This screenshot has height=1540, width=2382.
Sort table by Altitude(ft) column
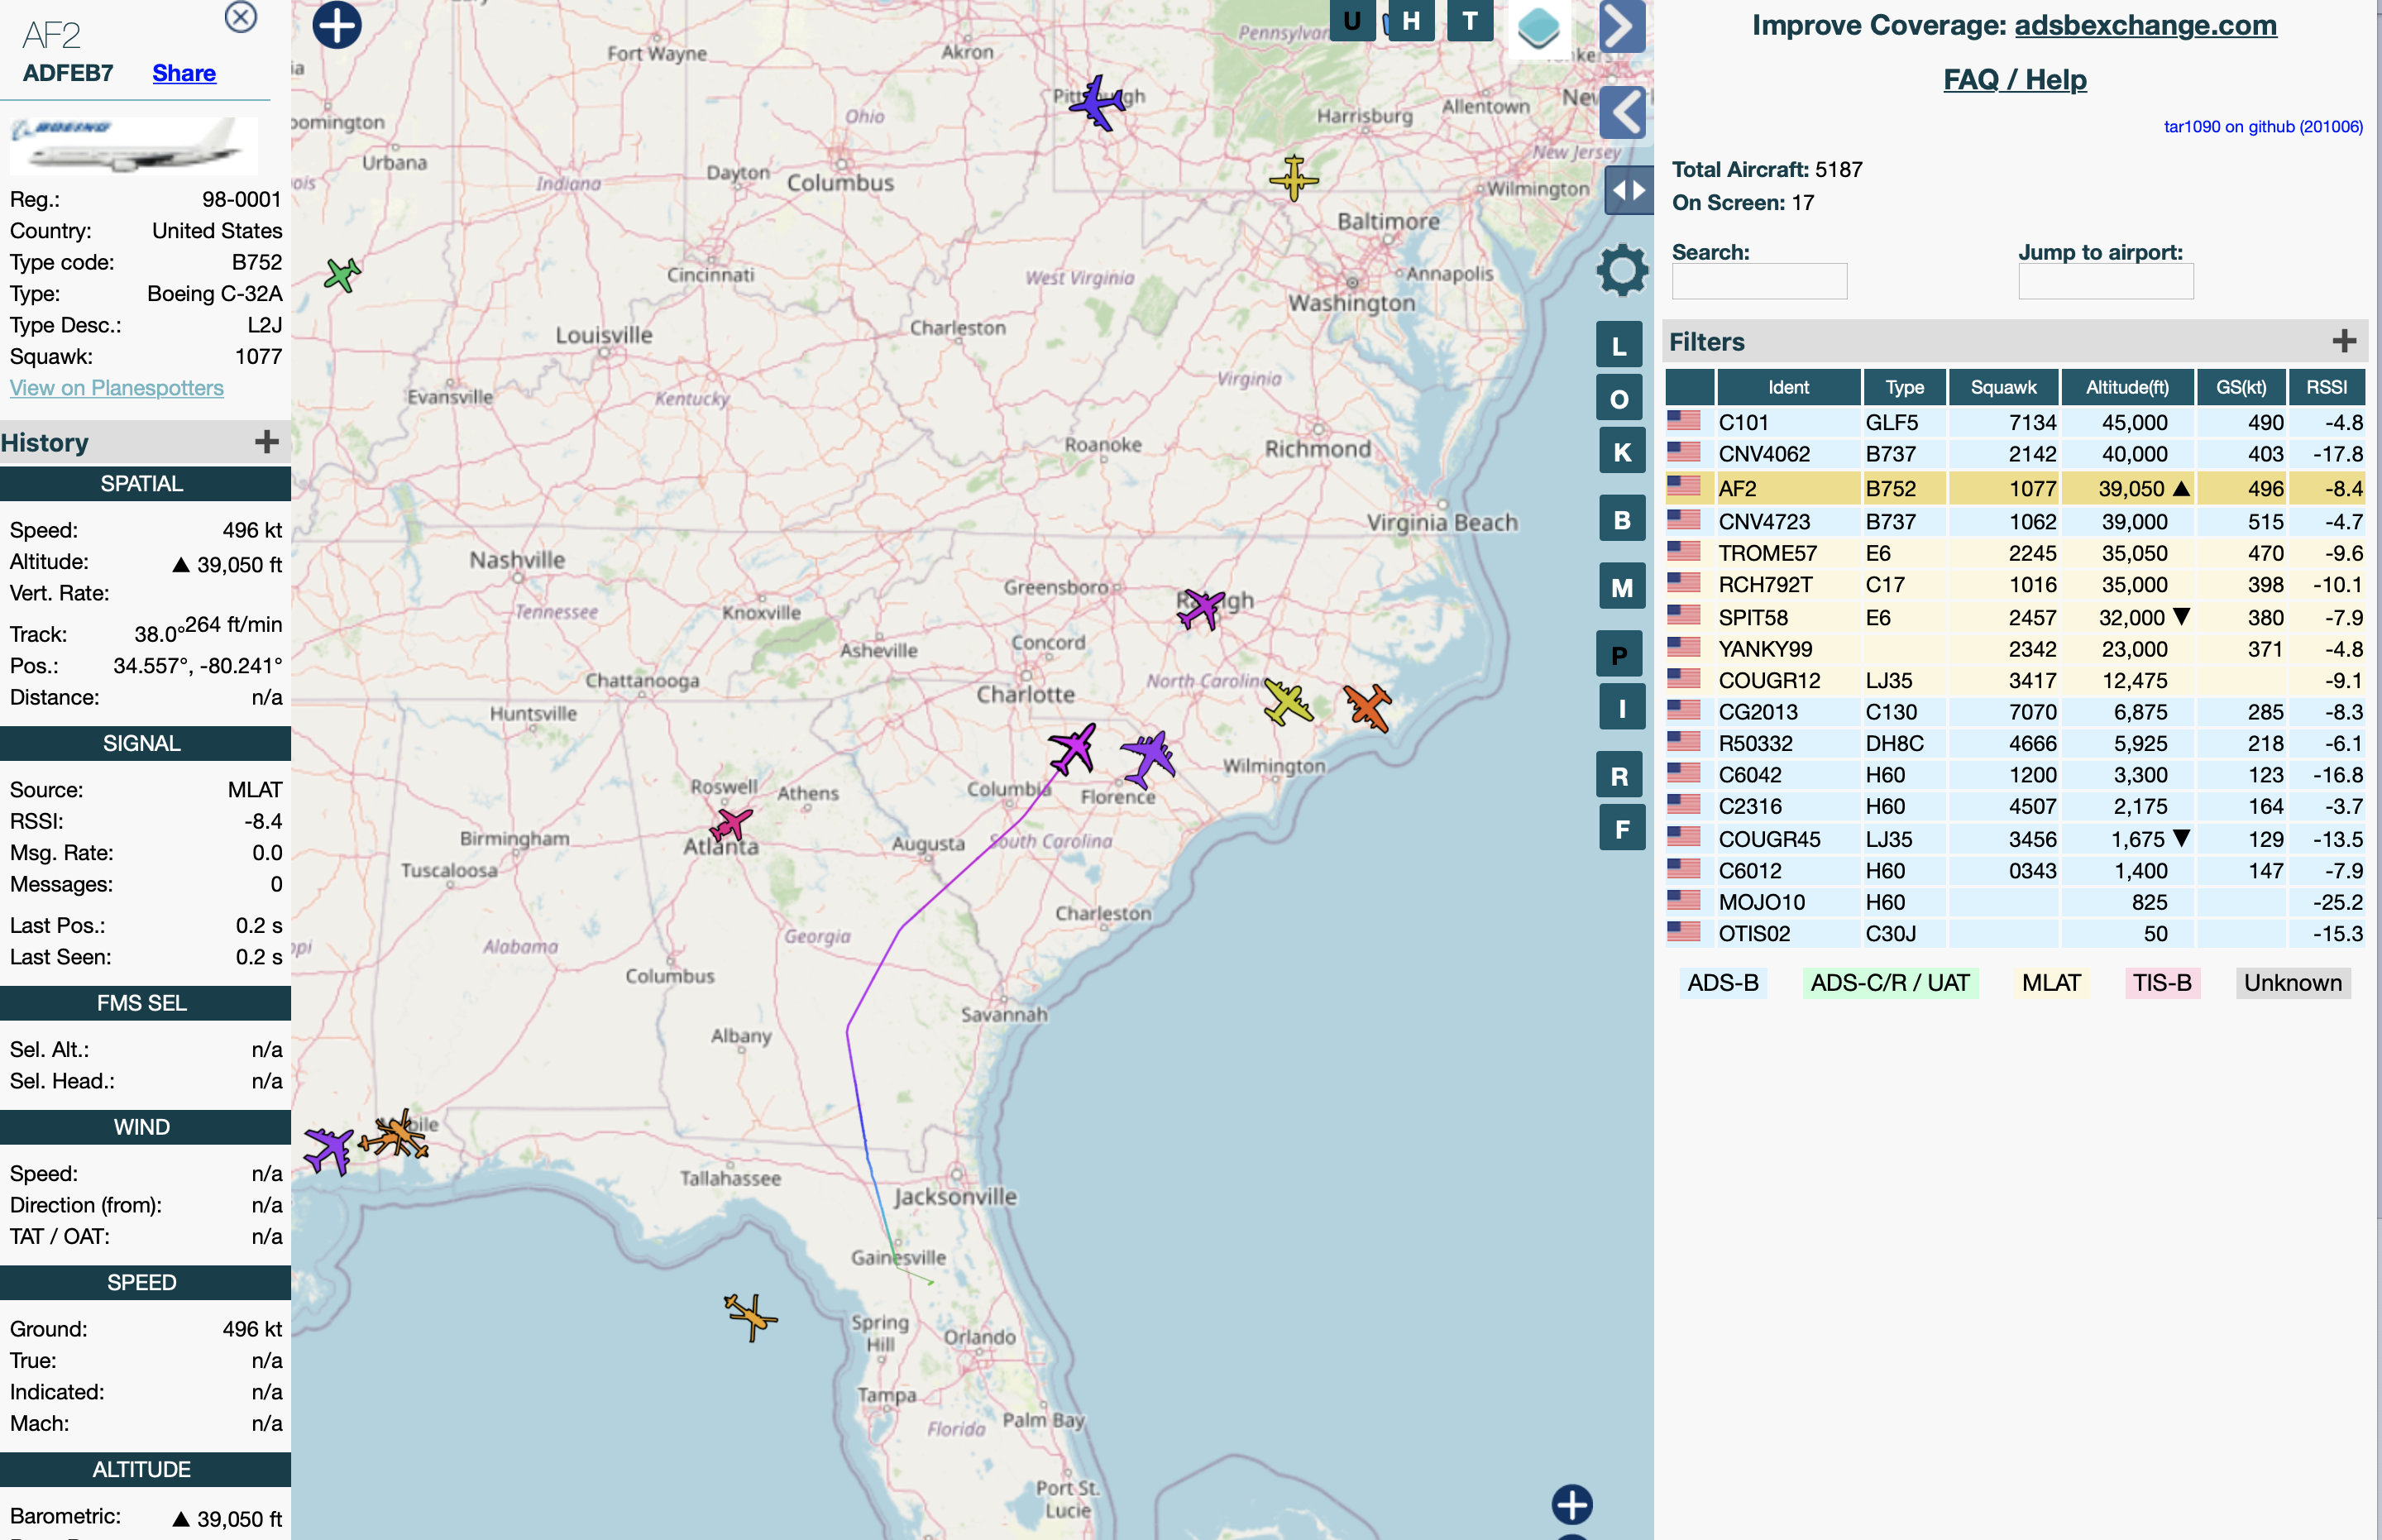tap(2127, 387)
